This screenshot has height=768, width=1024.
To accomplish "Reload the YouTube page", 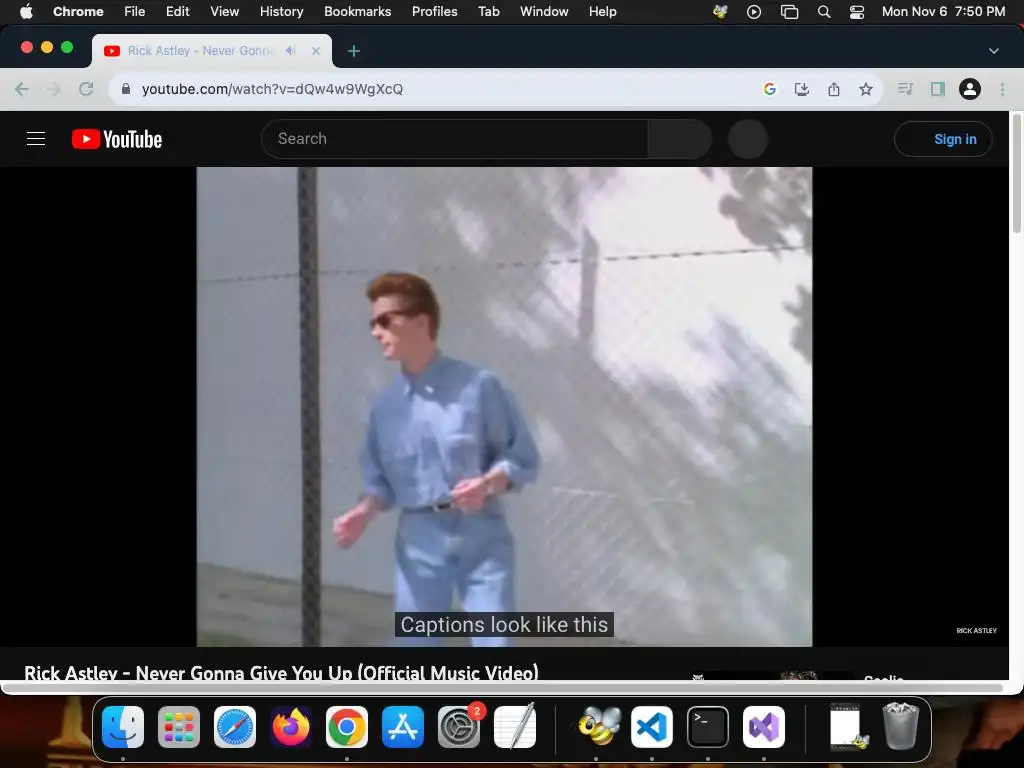I will 86,89.
